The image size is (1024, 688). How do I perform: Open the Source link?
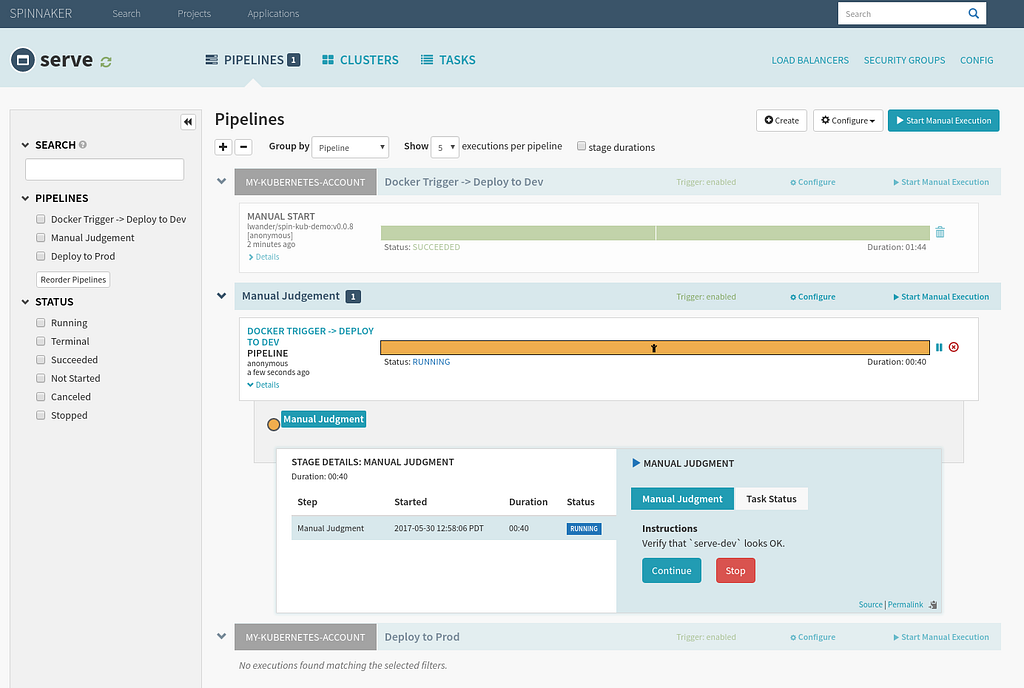(x=870, y=605)
